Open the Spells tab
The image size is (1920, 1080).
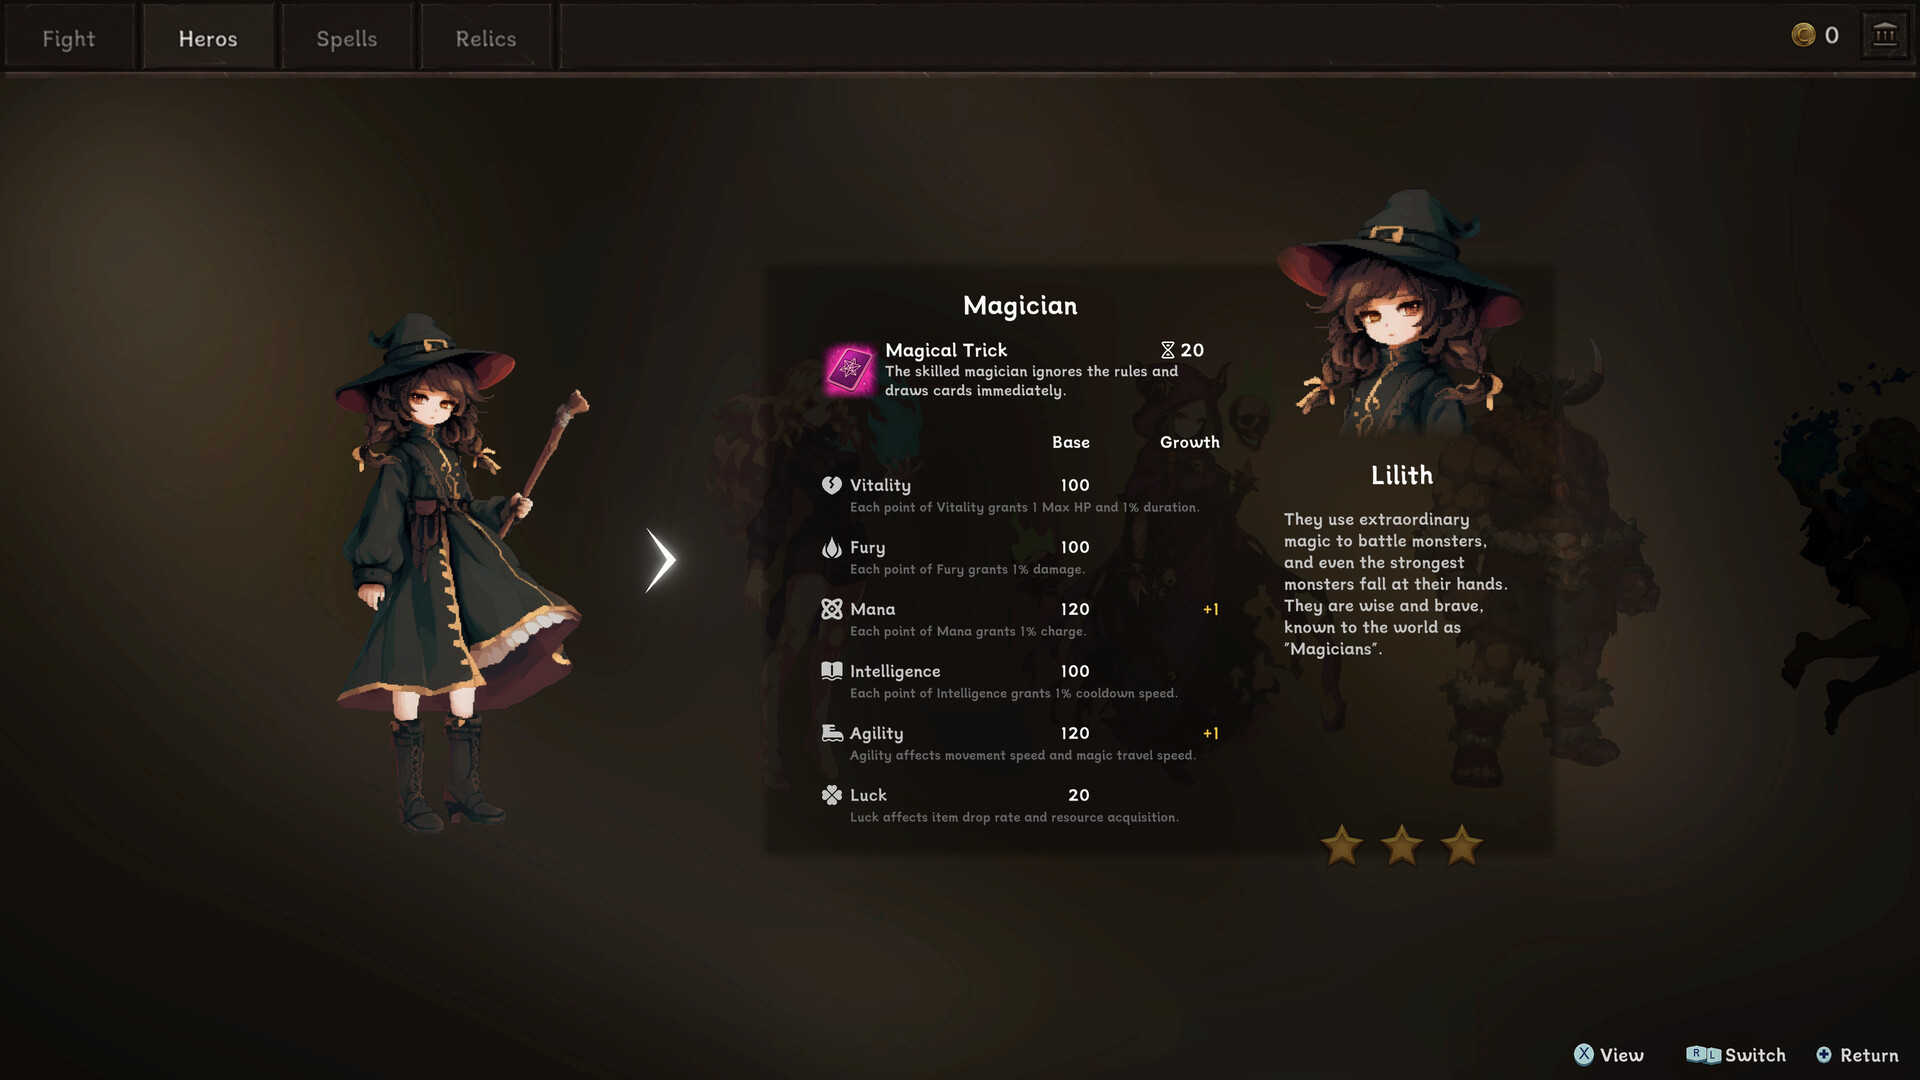click(347, 38)
